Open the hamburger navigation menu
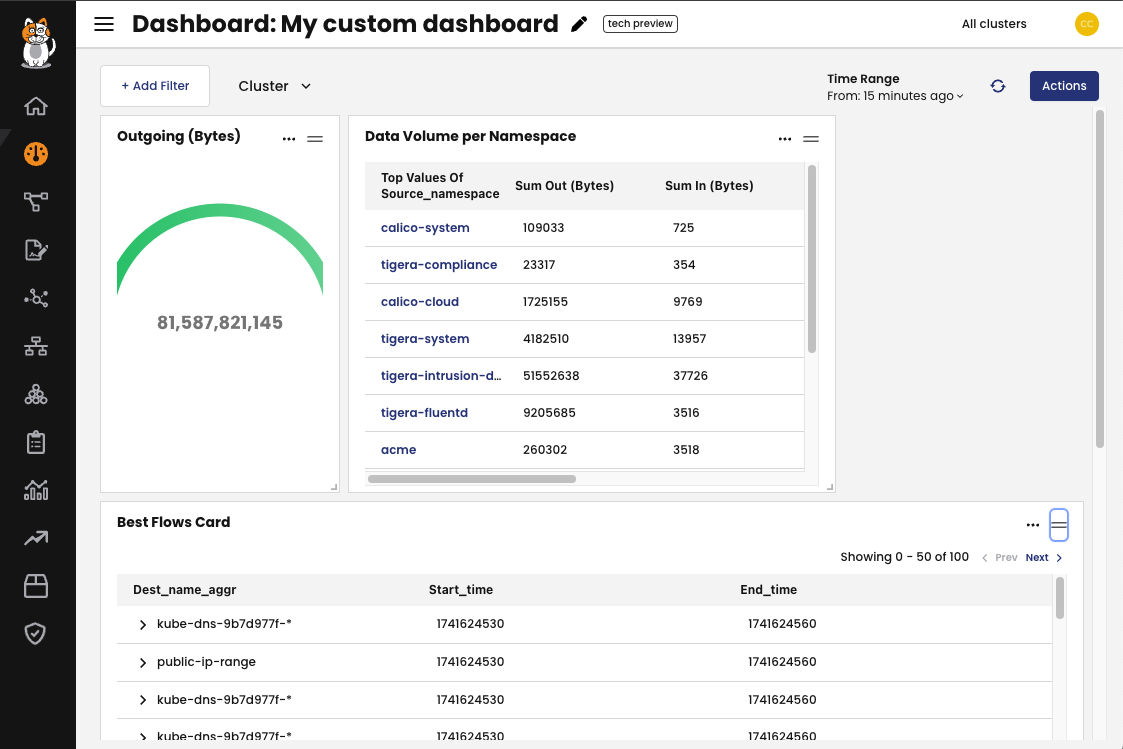Viewport: 1123px width, 749px height. [x=103, y=24]
